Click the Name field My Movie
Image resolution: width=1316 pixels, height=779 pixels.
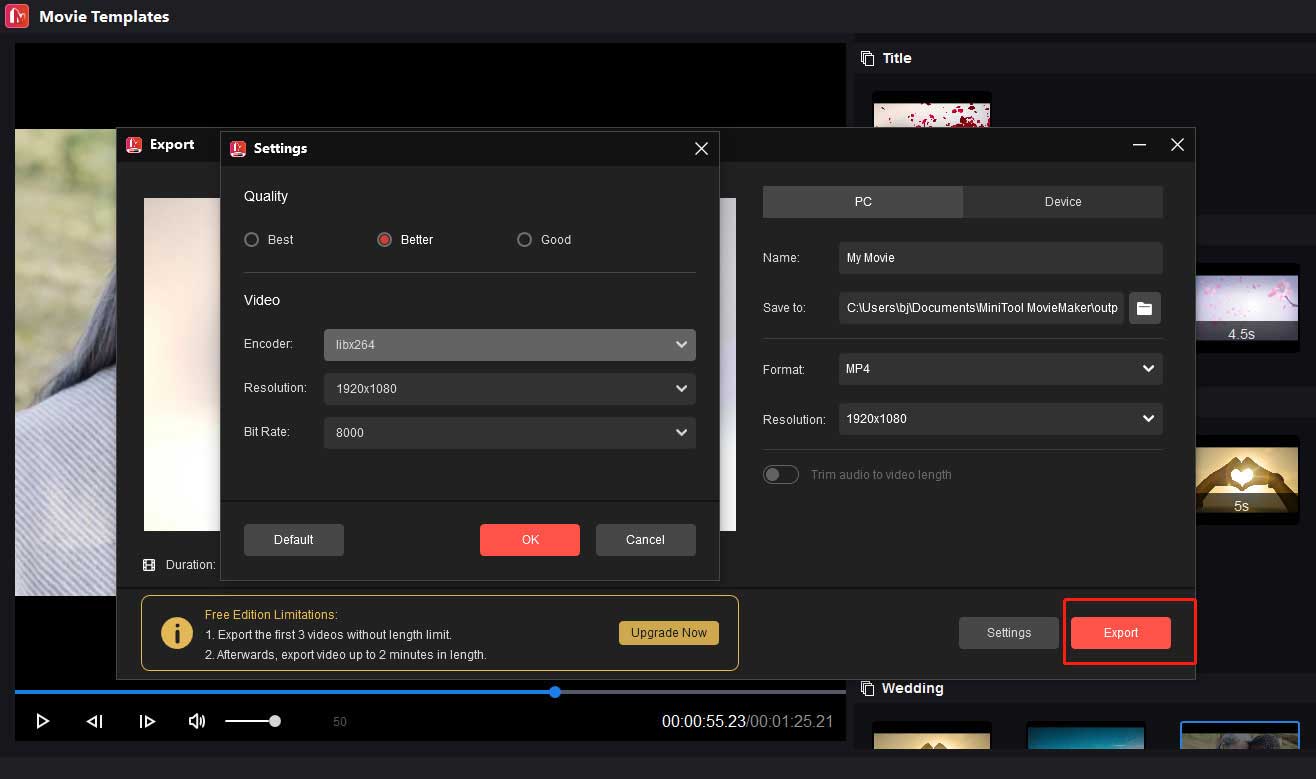coord(1001,258)
